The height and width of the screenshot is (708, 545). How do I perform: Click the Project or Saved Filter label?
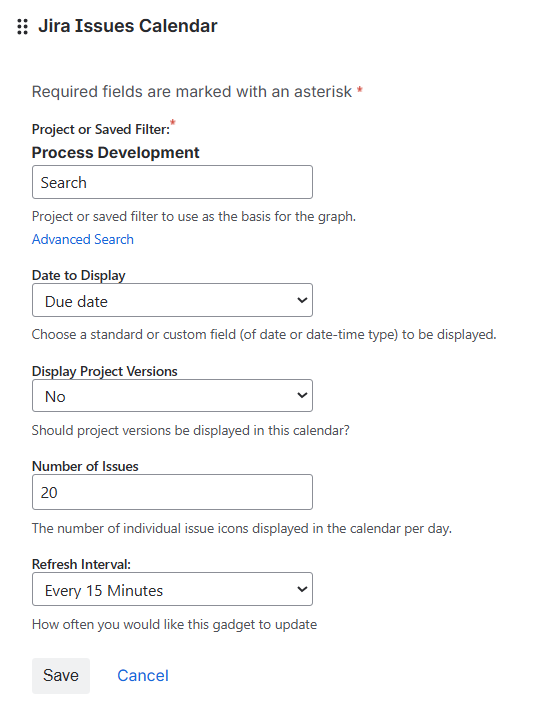pos(101,130)
